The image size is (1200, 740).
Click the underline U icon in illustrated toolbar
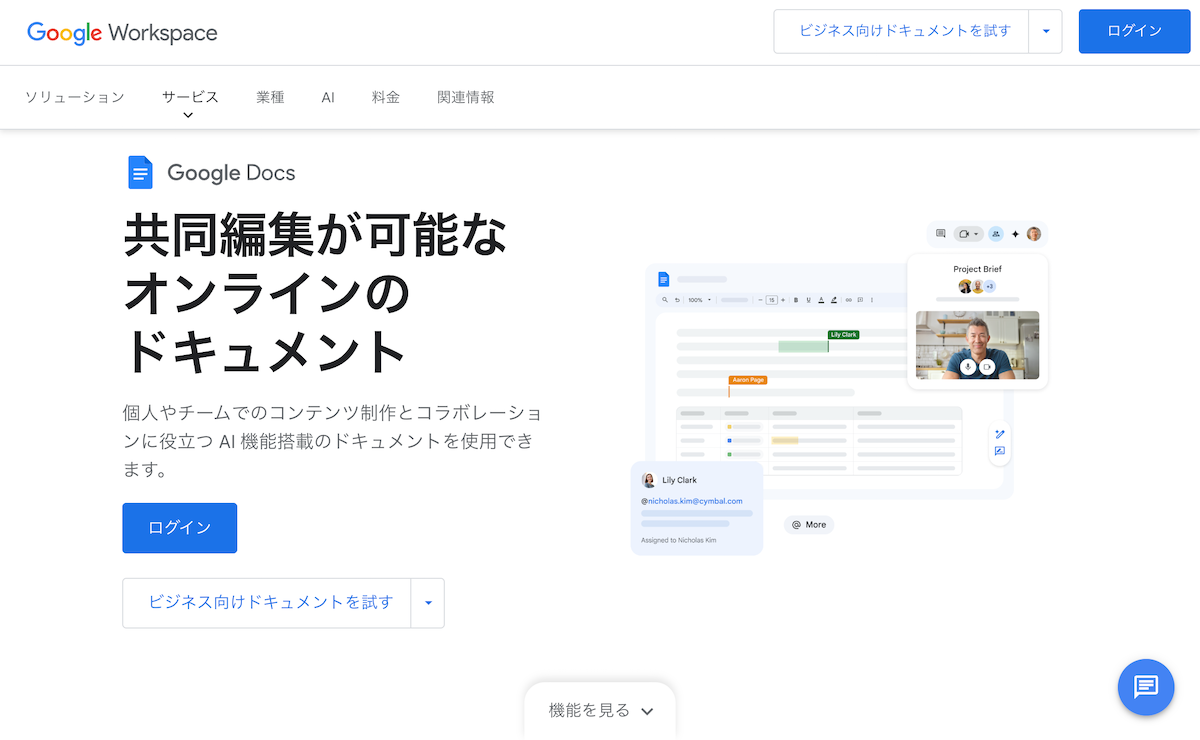pos(808,300)
